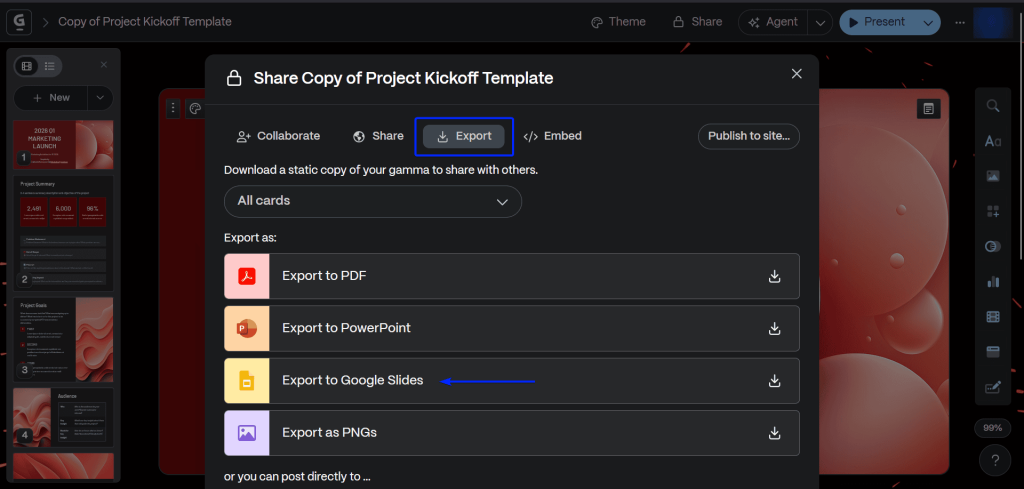Open the text formatting Aa tool
Viewport: 1024px width, 489px height.
993,141
